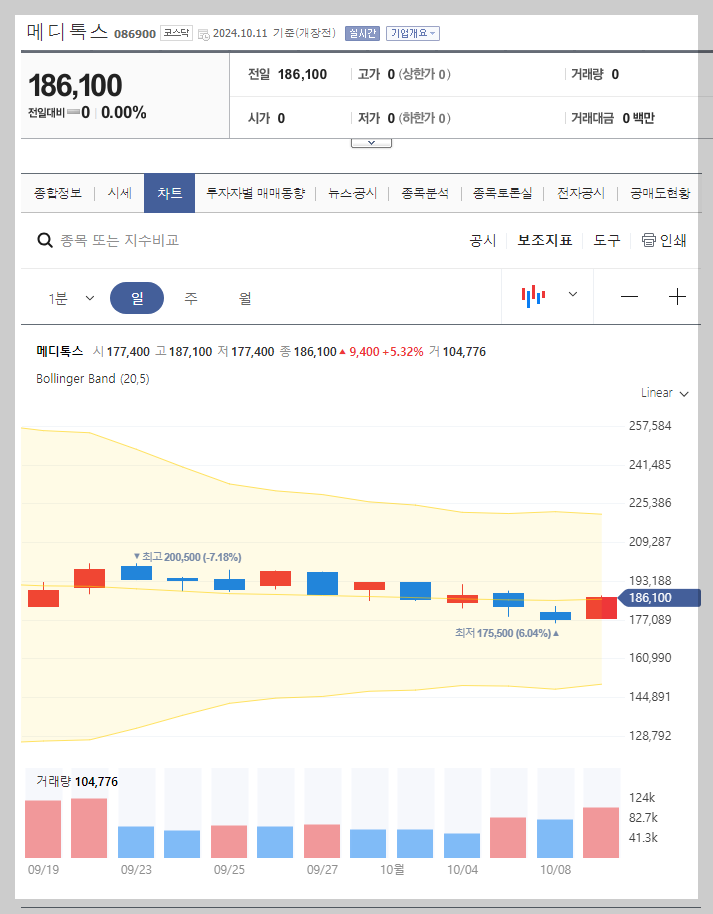Expand the 기업개요 dropdown
713x914 pixels.
pyautogui.click(x=413, y=34)
